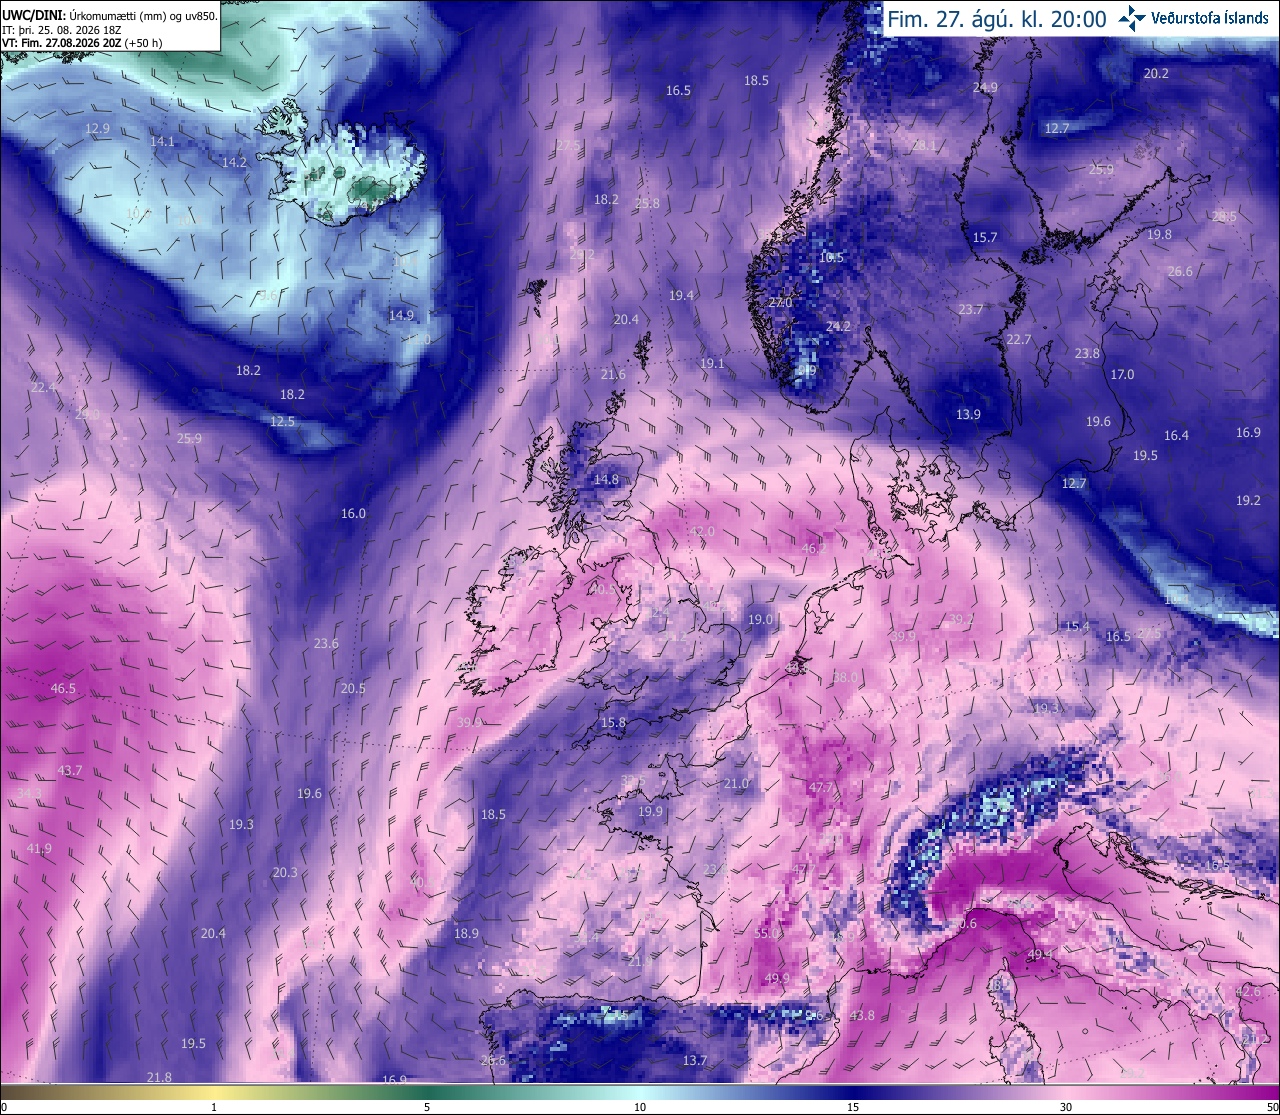Click the 14.8 value over Scotland
Viewport: 1280px width, 1115px height.
point(606,480)
